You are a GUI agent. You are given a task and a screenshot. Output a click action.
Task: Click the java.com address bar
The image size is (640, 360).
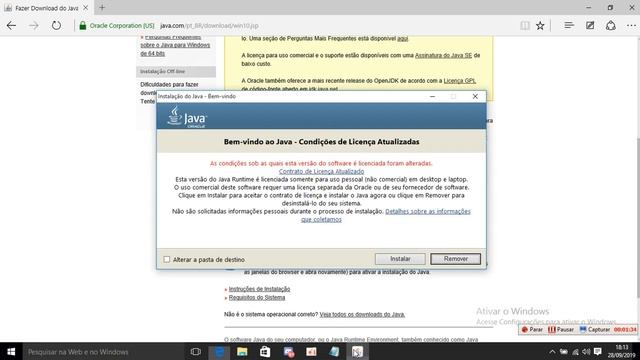click(x=209, y=26)
